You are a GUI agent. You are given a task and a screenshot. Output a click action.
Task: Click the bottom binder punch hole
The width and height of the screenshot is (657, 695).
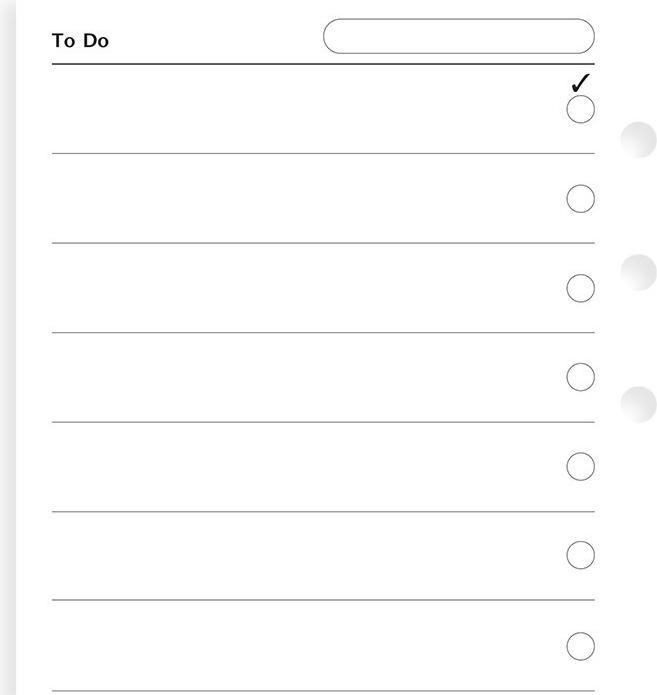[638, 405]
